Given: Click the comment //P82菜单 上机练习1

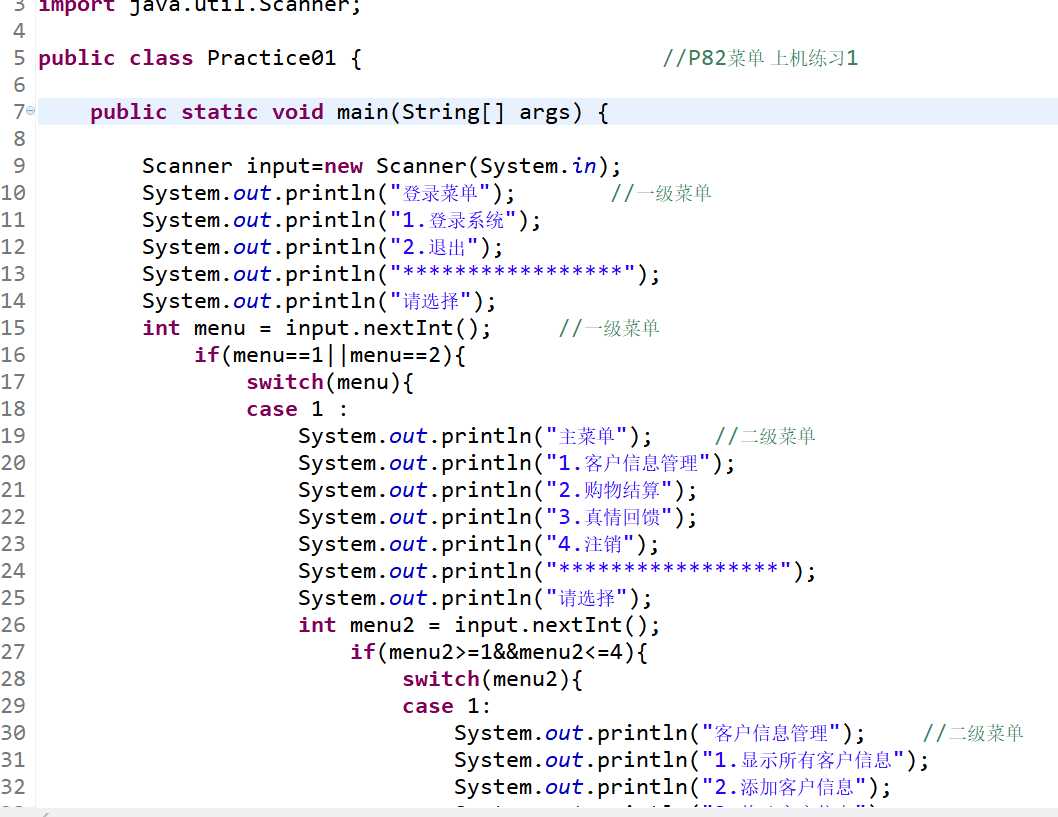Looking at the screenshot, I should click(x=760, y=58).
